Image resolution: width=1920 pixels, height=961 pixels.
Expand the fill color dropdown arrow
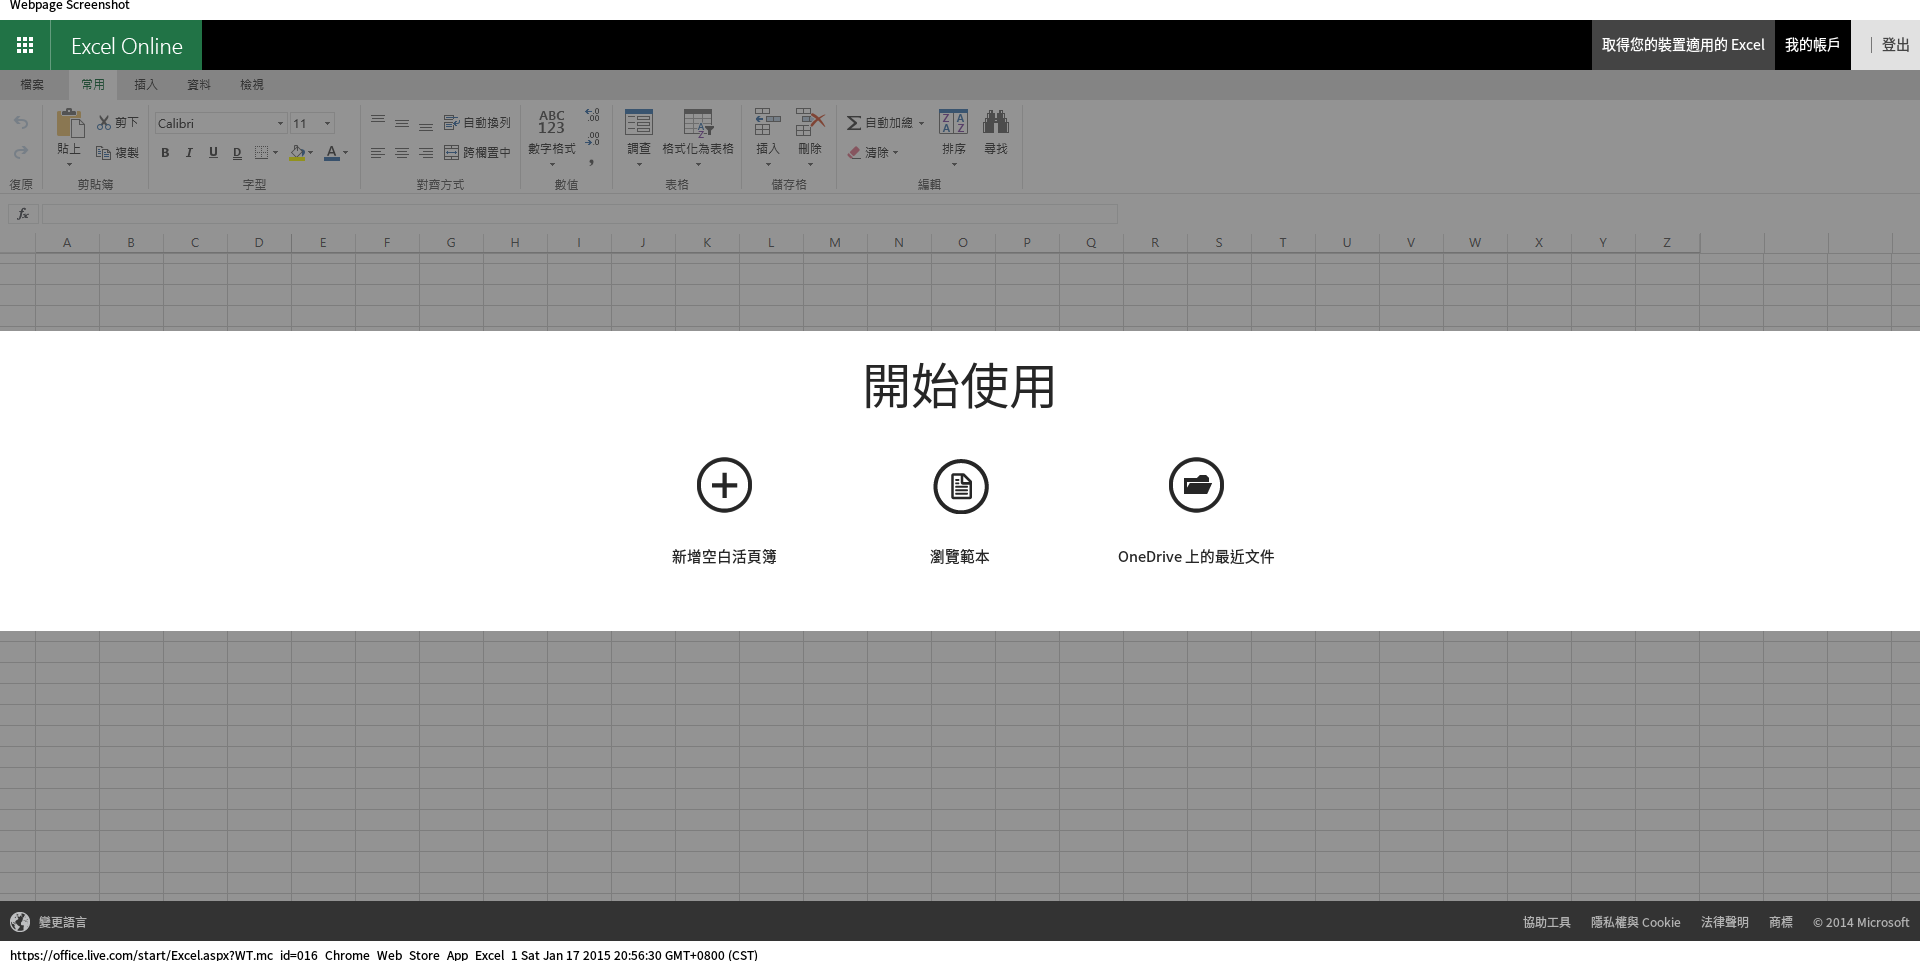311,153
